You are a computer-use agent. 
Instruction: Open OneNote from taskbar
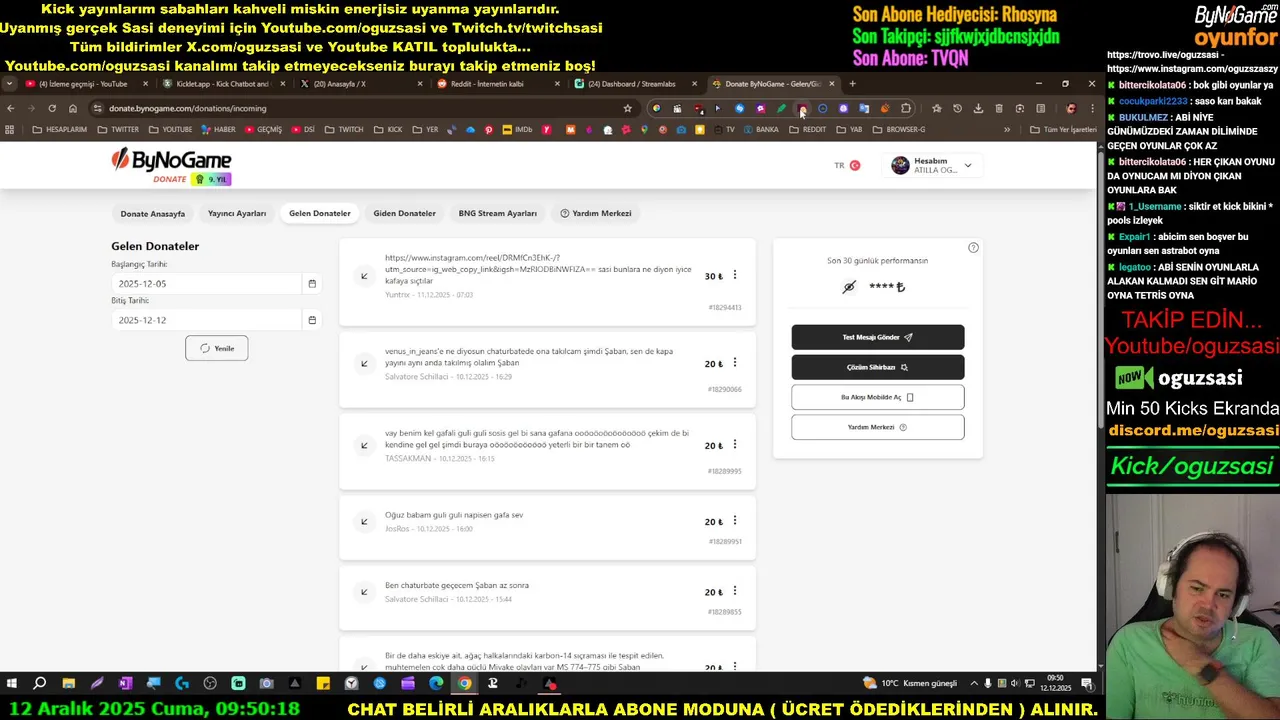125,684
